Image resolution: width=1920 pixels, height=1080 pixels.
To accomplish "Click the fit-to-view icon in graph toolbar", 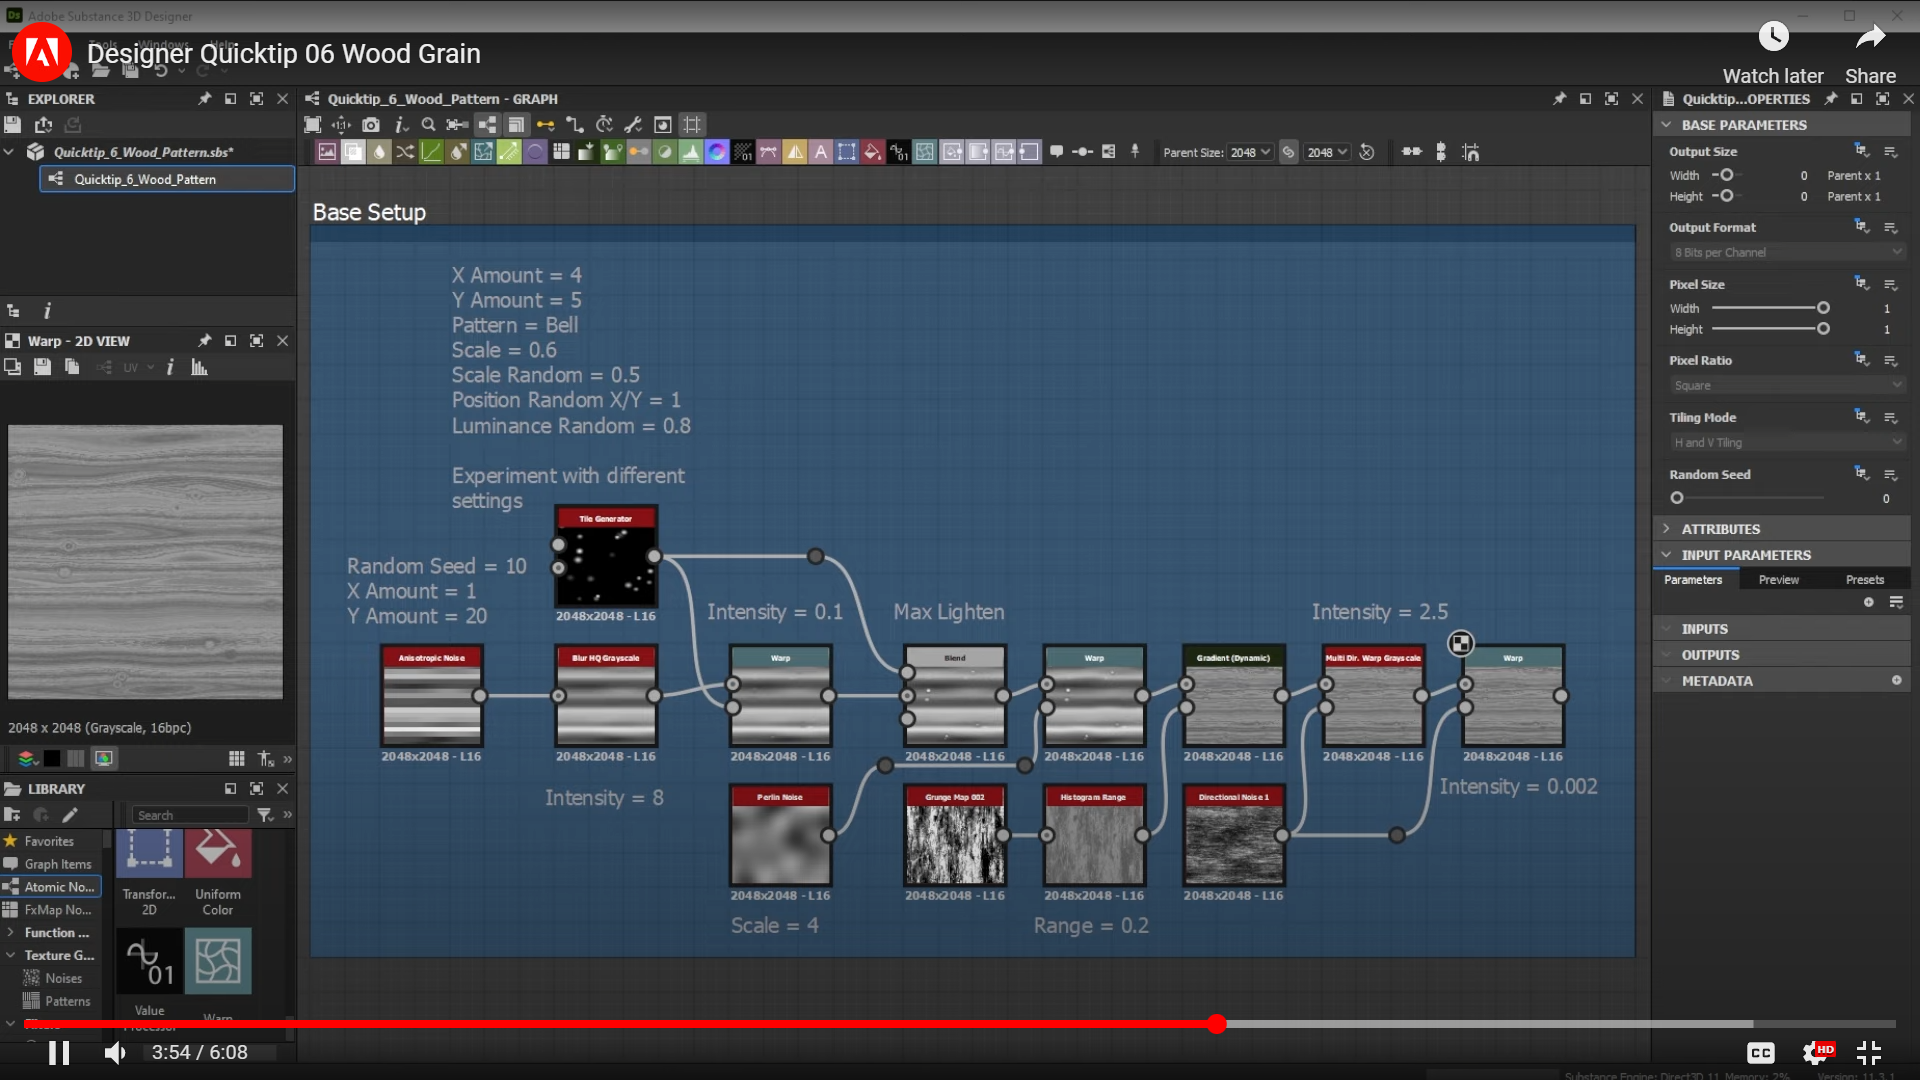I will pos(313,125).
